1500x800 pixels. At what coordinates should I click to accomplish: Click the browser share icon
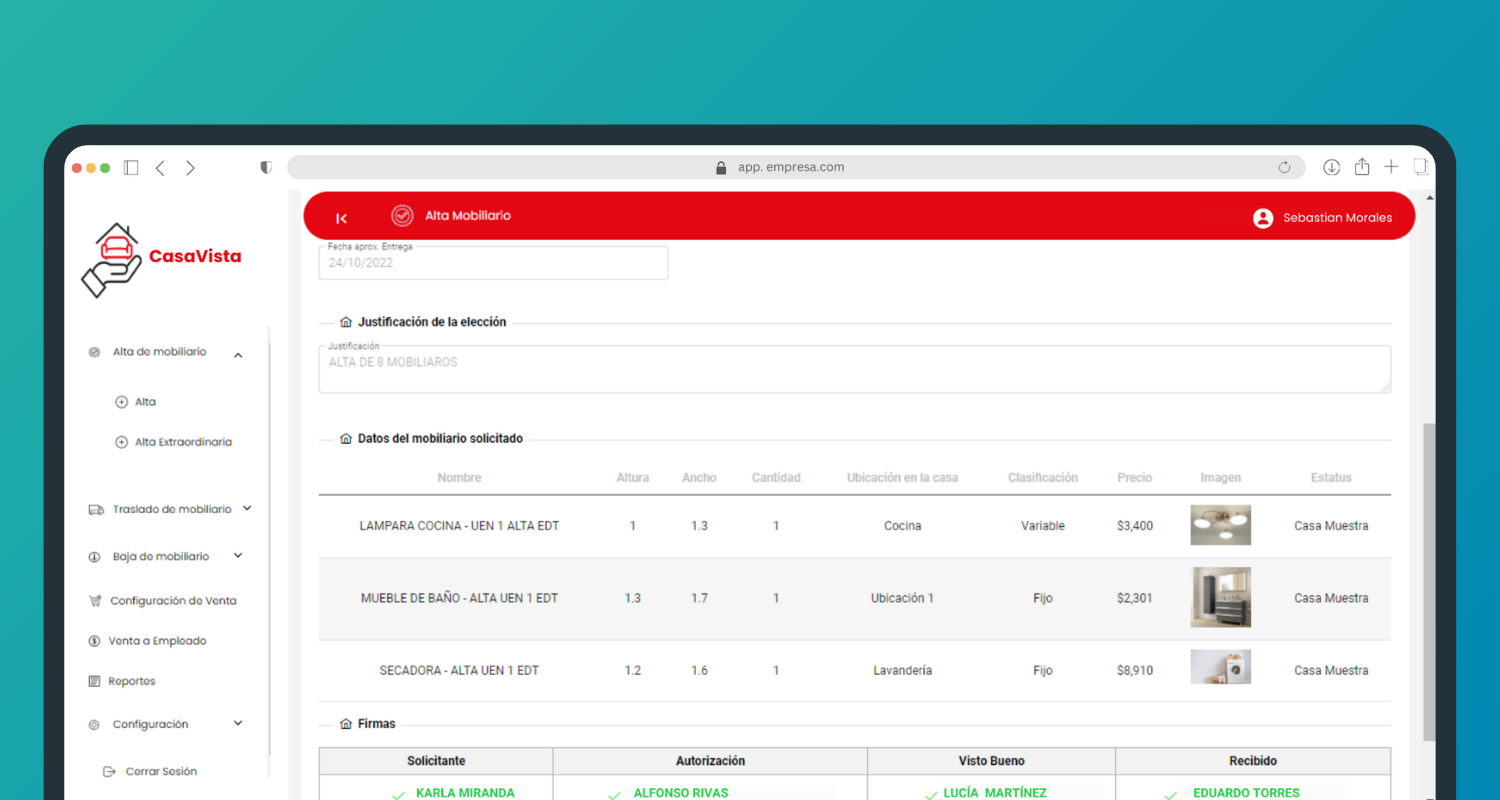pyautogui.click(x=1361, y=168)
